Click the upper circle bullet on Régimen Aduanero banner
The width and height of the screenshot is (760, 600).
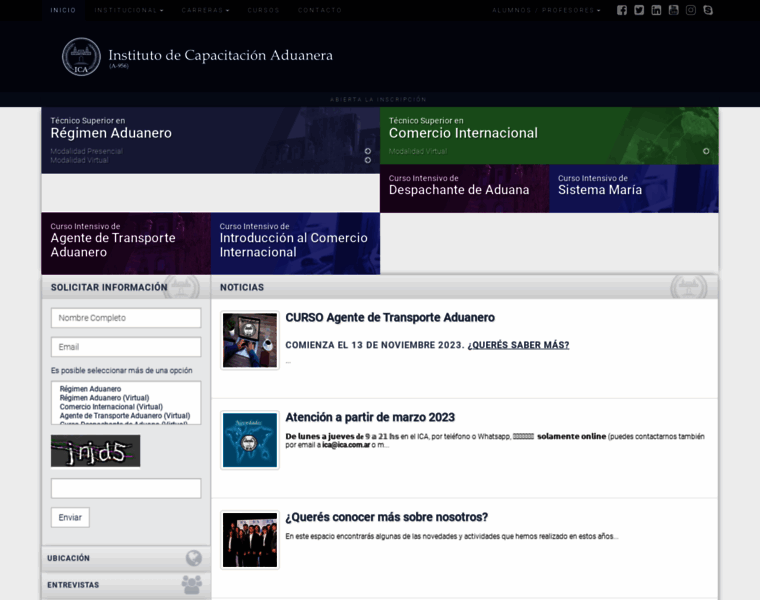pyautogui.click(x=368, y=151)
